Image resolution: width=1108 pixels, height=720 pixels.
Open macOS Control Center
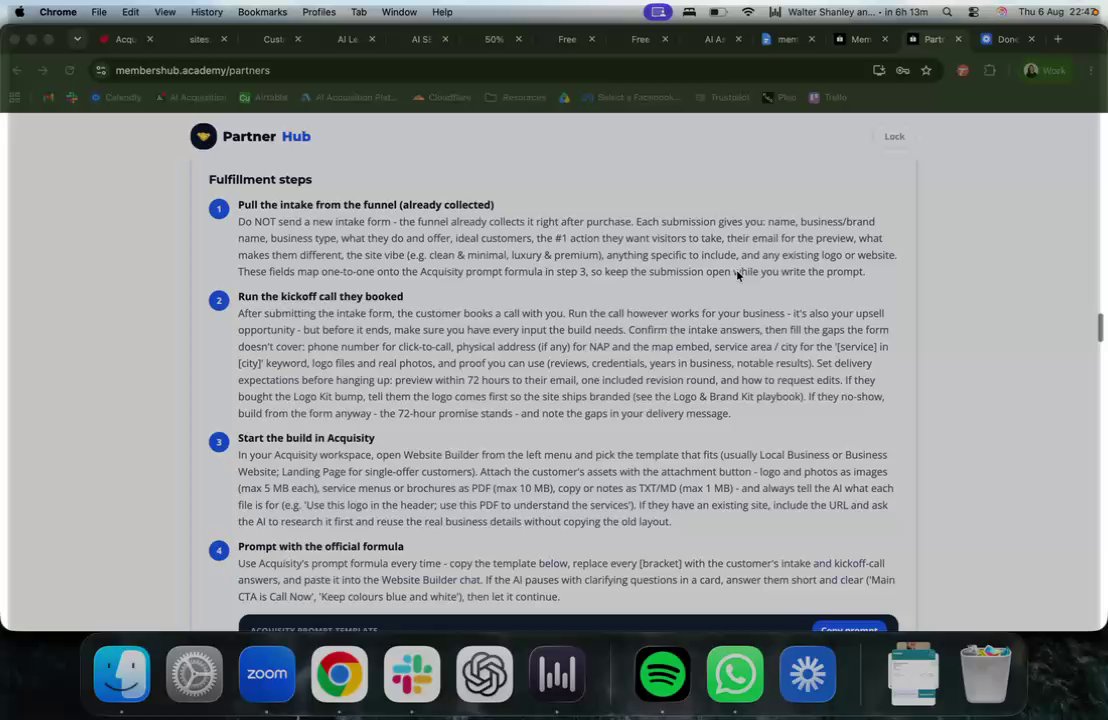tap(974, 12)
